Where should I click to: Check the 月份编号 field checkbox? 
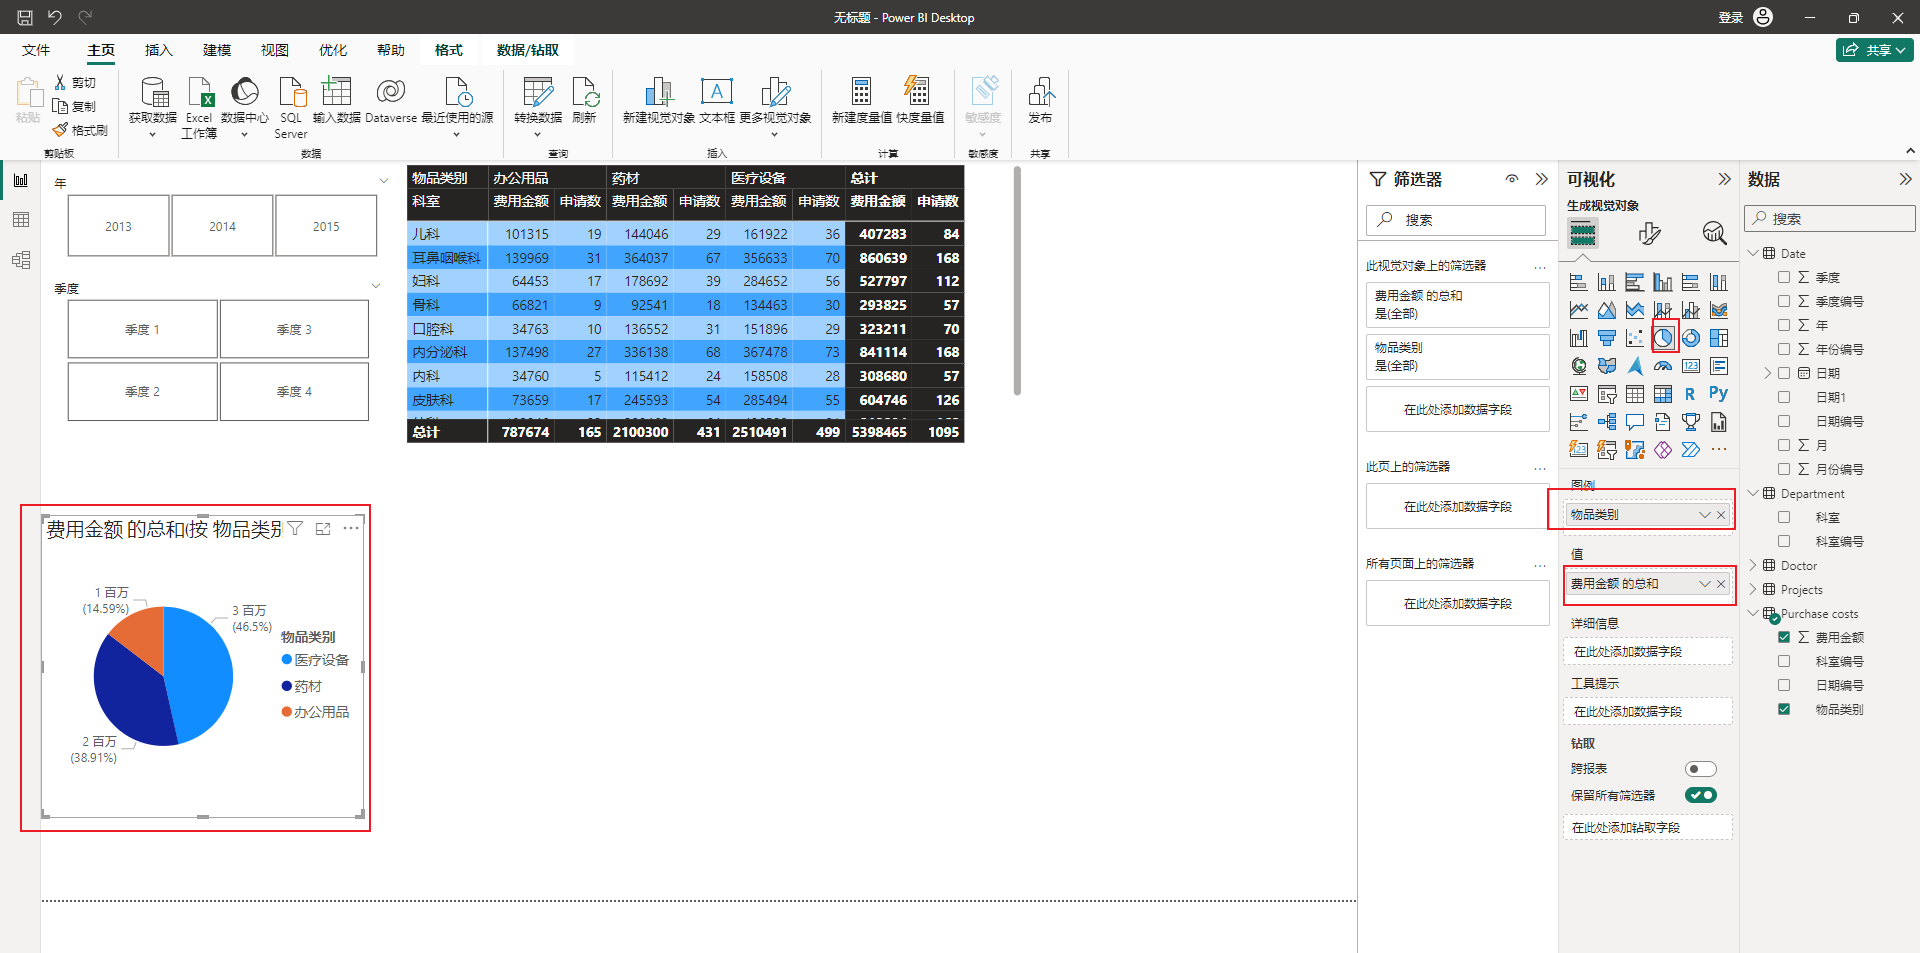1784,469
